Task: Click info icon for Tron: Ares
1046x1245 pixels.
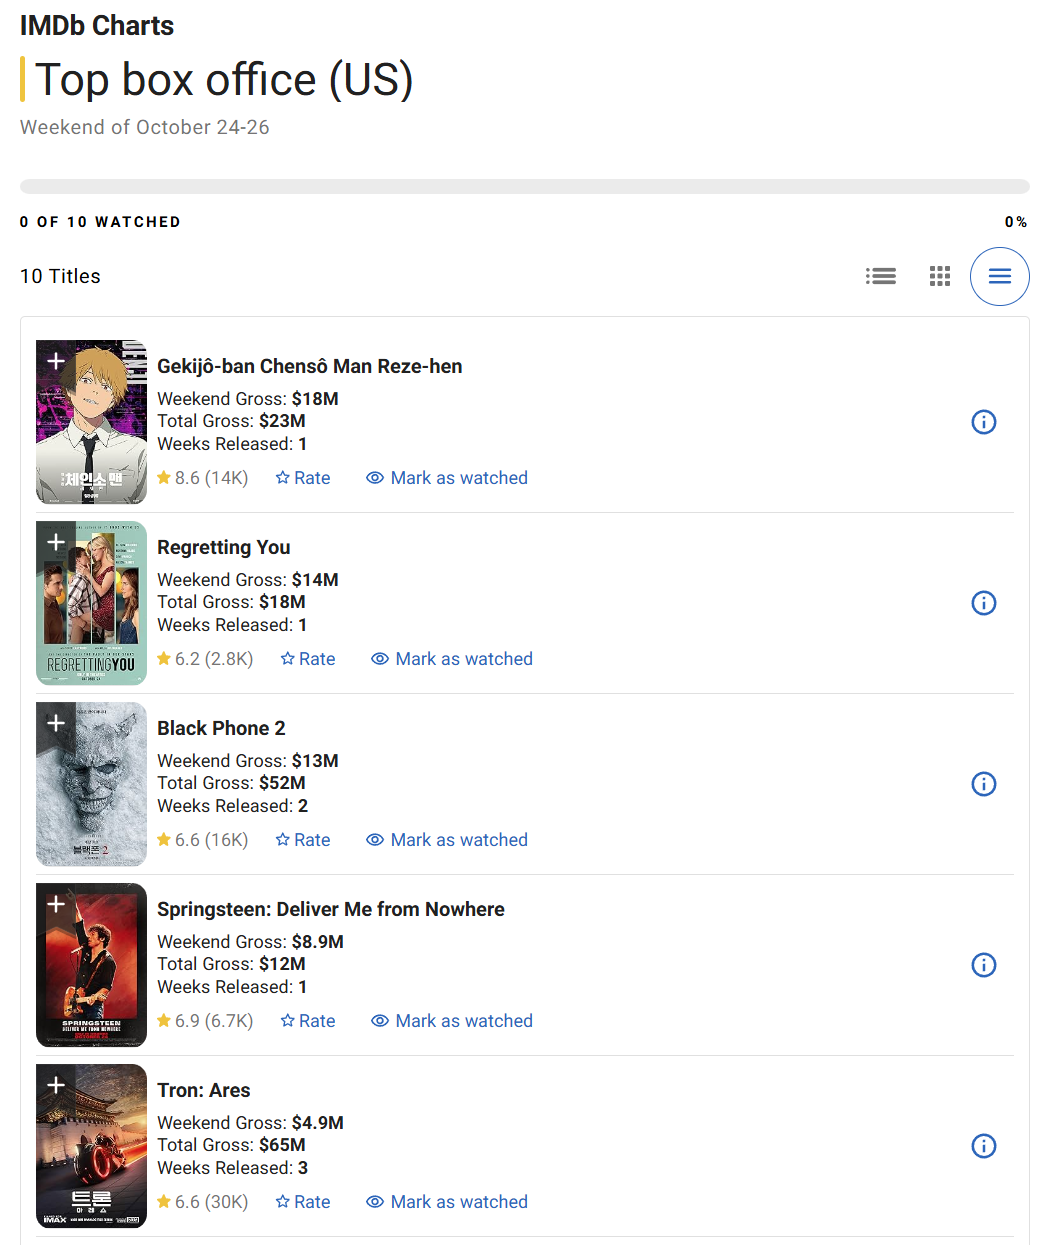Action: [984, 1146]
